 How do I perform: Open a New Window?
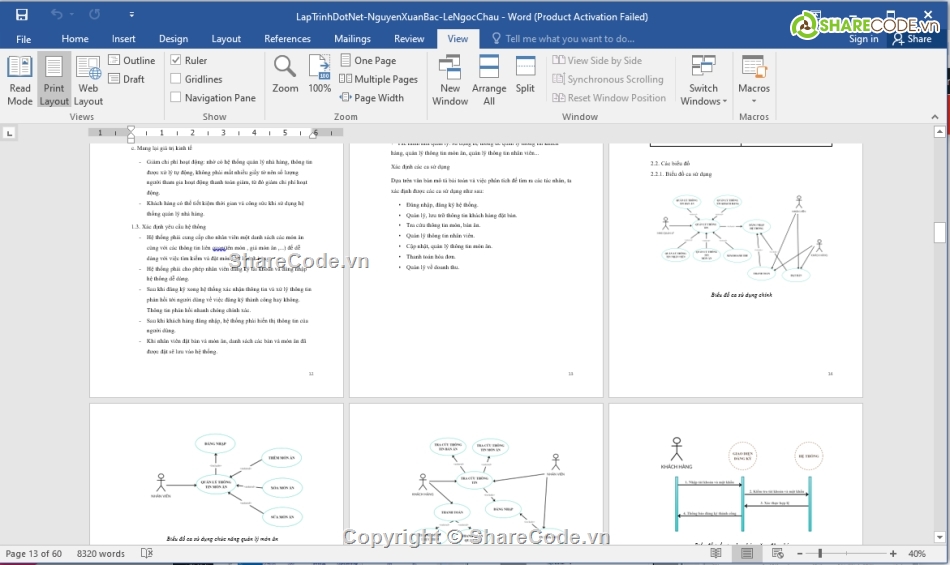[450, 81]
